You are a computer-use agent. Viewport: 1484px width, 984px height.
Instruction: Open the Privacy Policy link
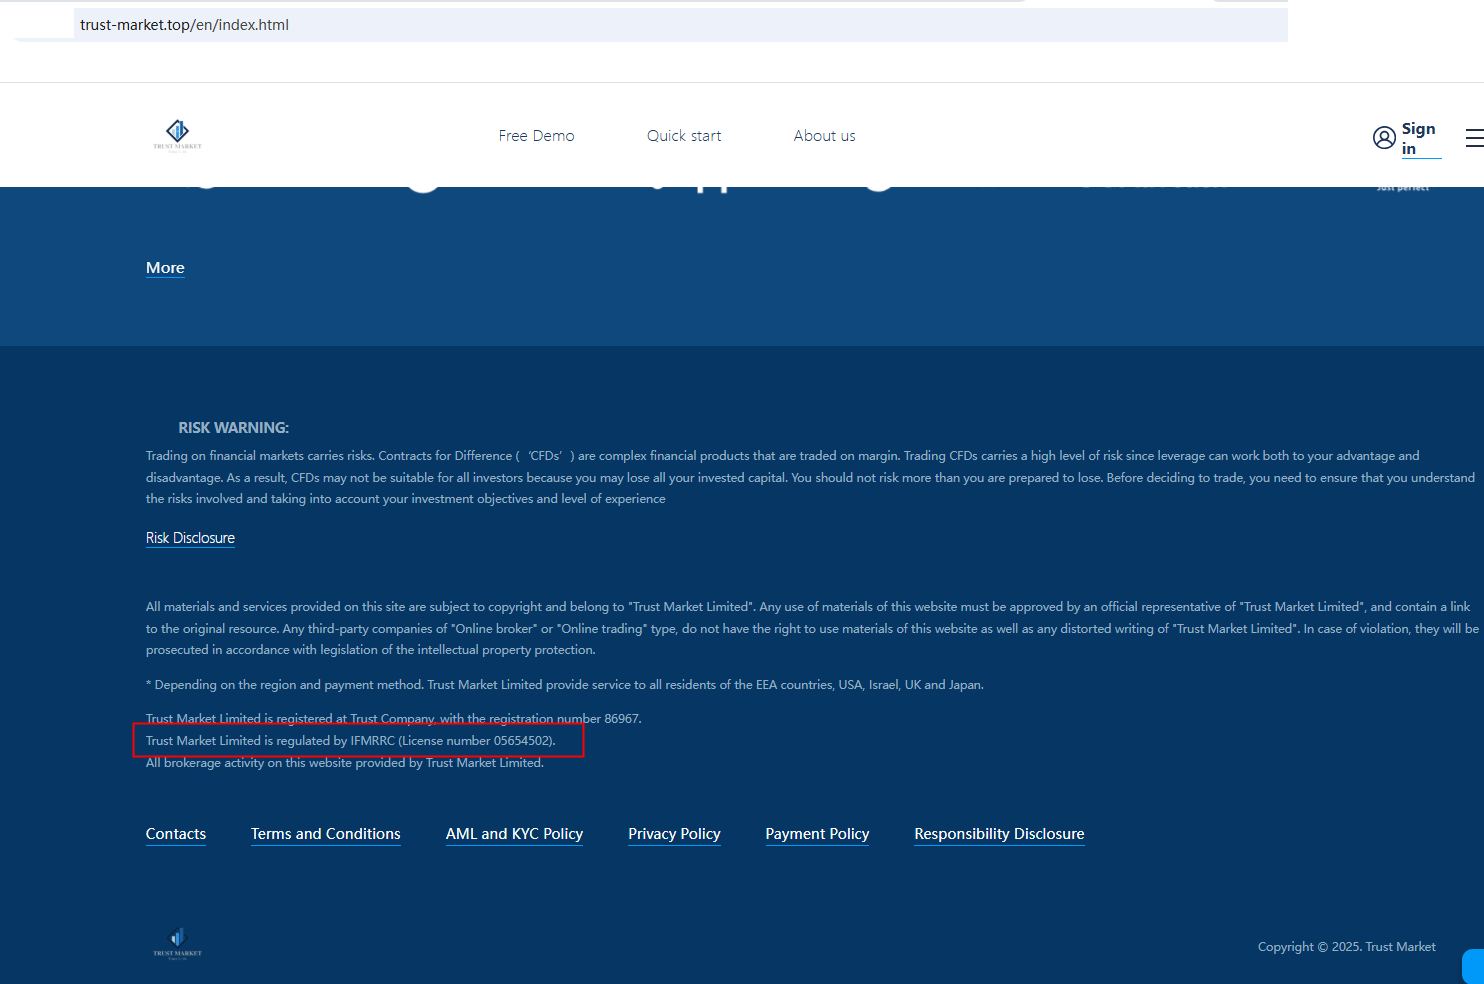tap(674, 834)
